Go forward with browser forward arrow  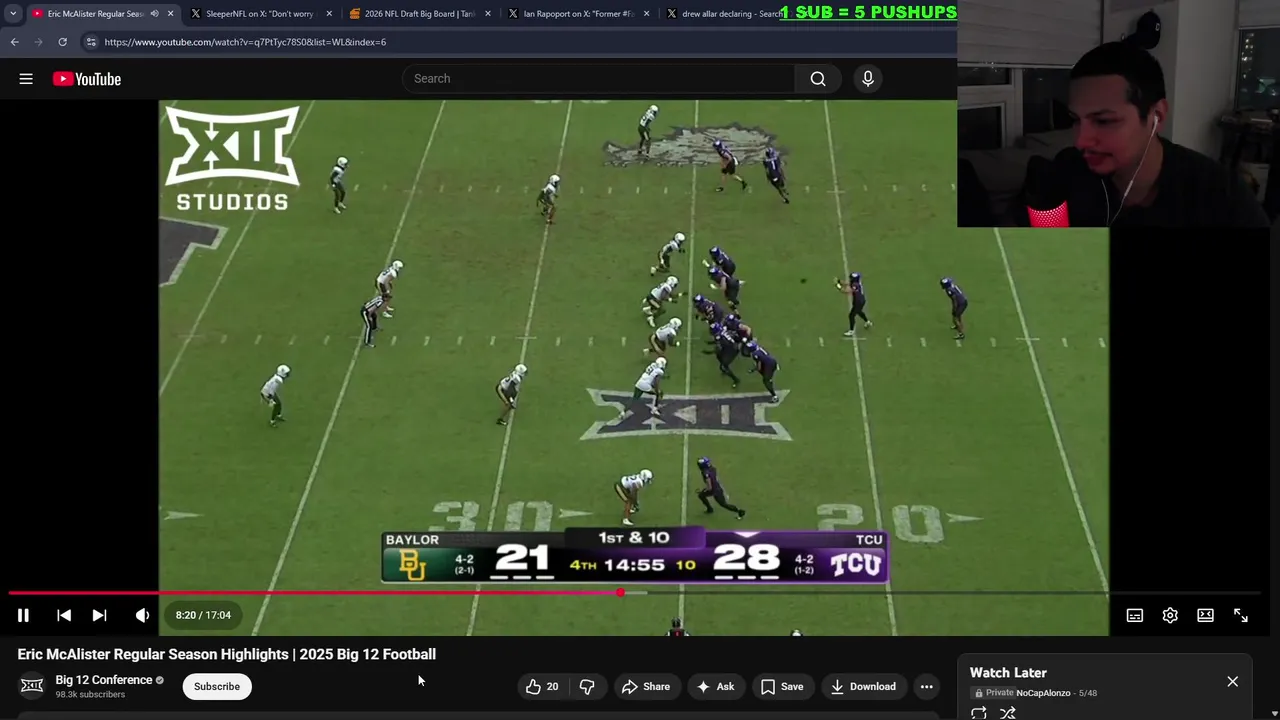38,42
